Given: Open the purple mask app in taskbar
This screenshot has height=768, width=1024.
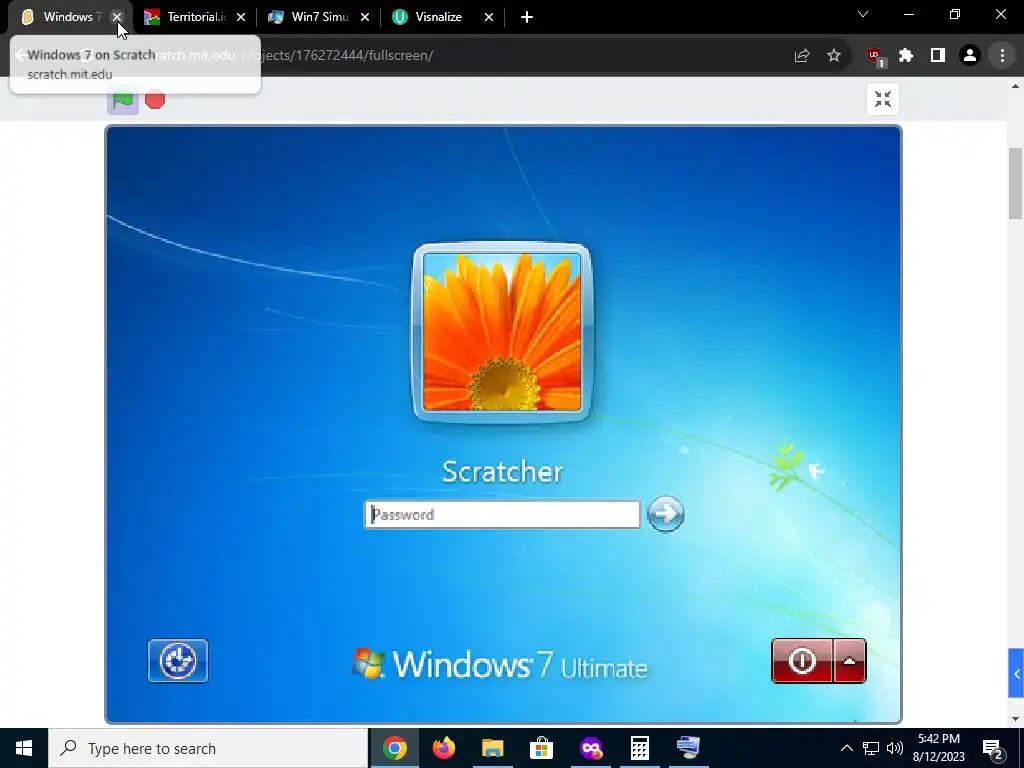Looking at the screenshot, I should pos(590,748).
